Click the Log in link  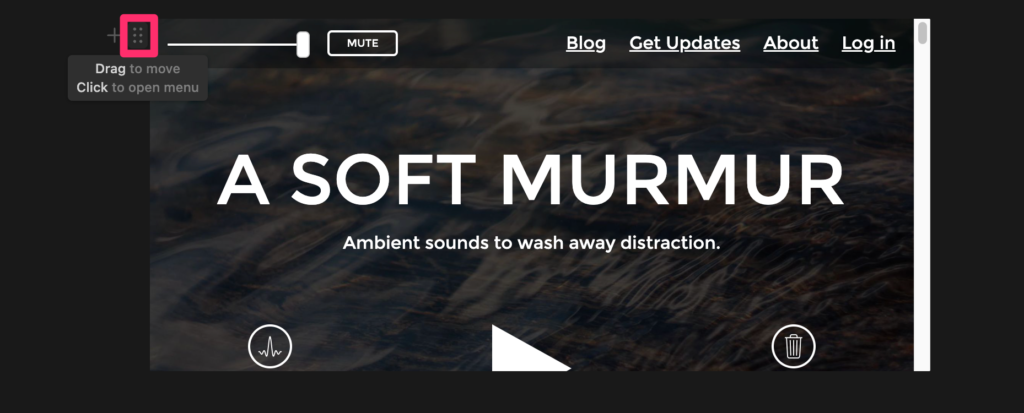869,43
